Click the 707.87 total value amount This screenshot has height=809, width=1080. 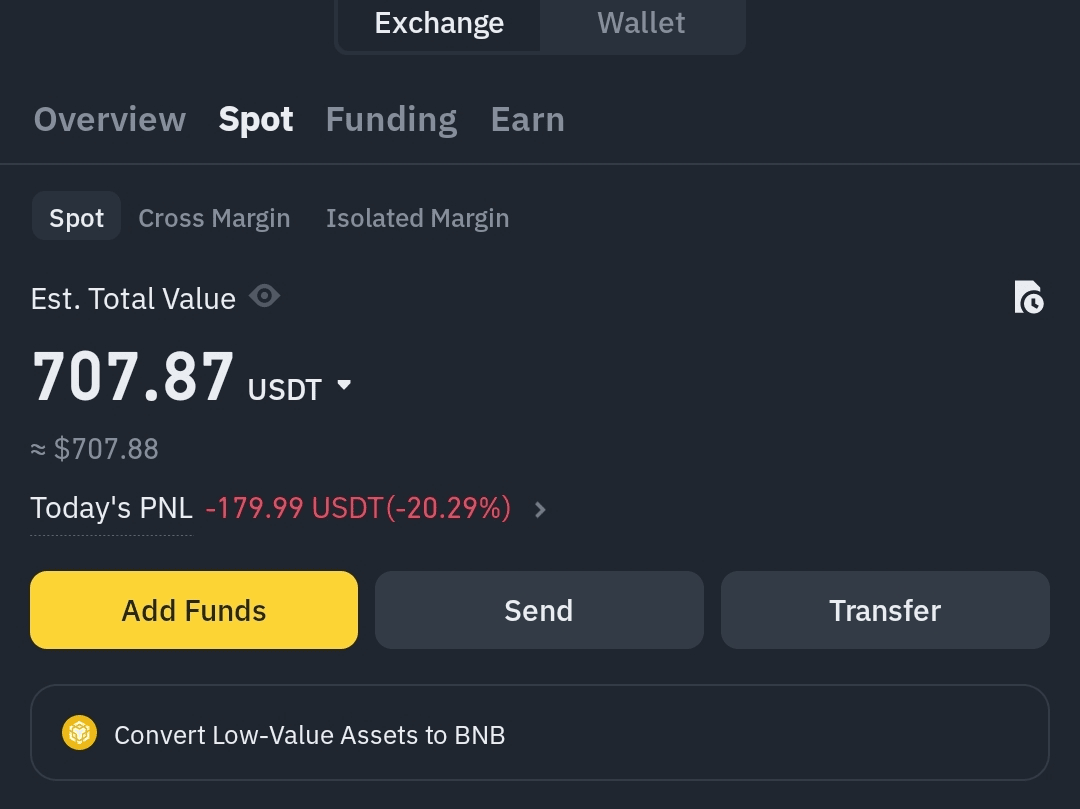pyautogui.click(x=133, y=377)
